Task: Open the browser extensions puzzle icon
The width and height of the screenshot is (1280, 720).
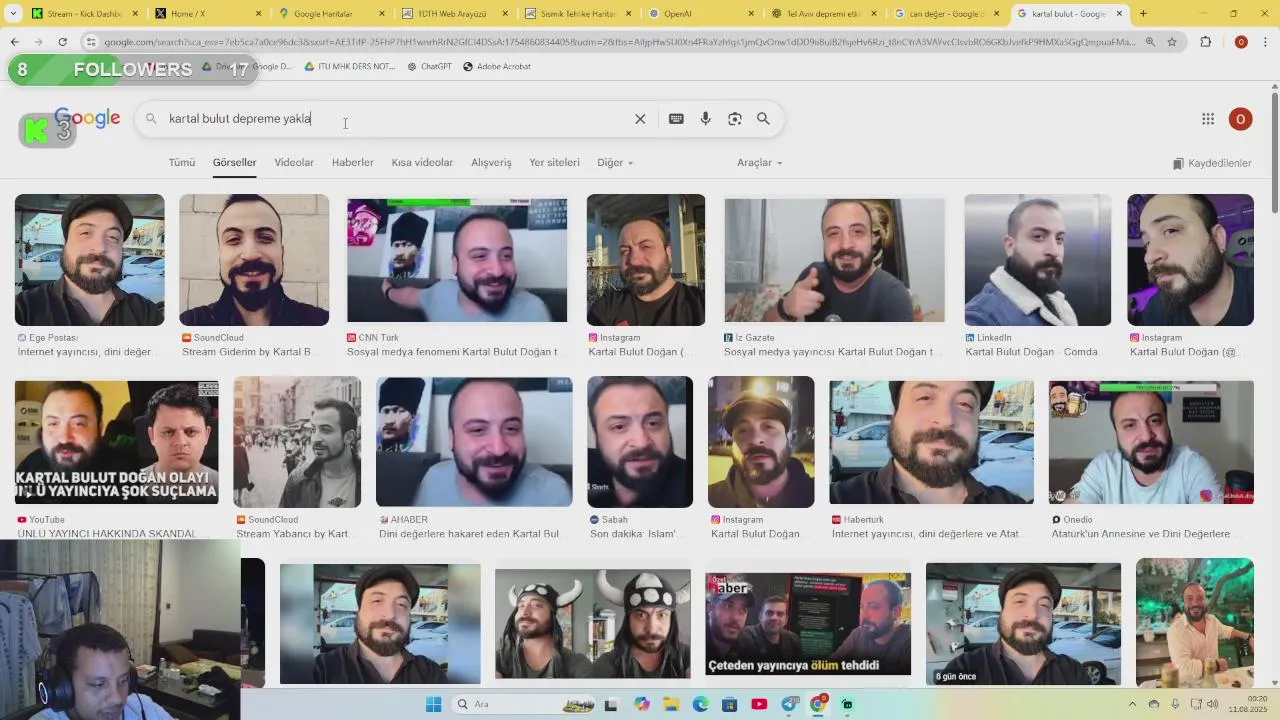Action: pos(1205,42)
